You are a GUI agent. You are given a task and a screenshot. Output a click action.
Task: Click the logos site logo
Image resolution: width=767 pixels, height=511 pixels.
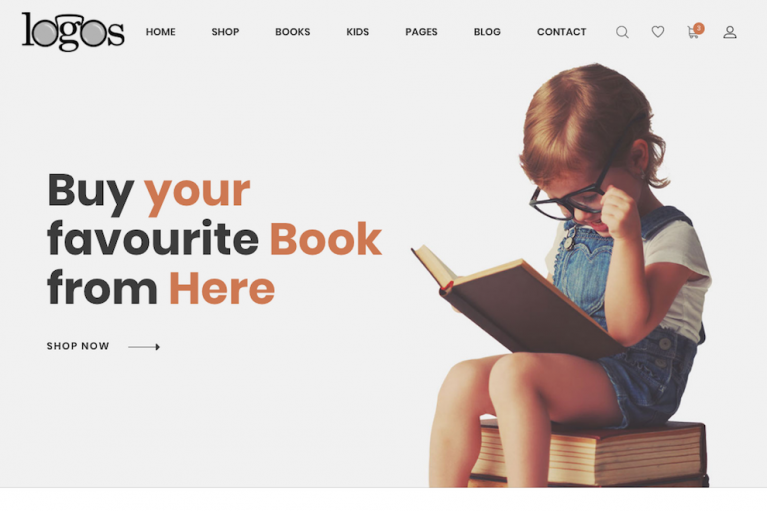tap(73, 32)
